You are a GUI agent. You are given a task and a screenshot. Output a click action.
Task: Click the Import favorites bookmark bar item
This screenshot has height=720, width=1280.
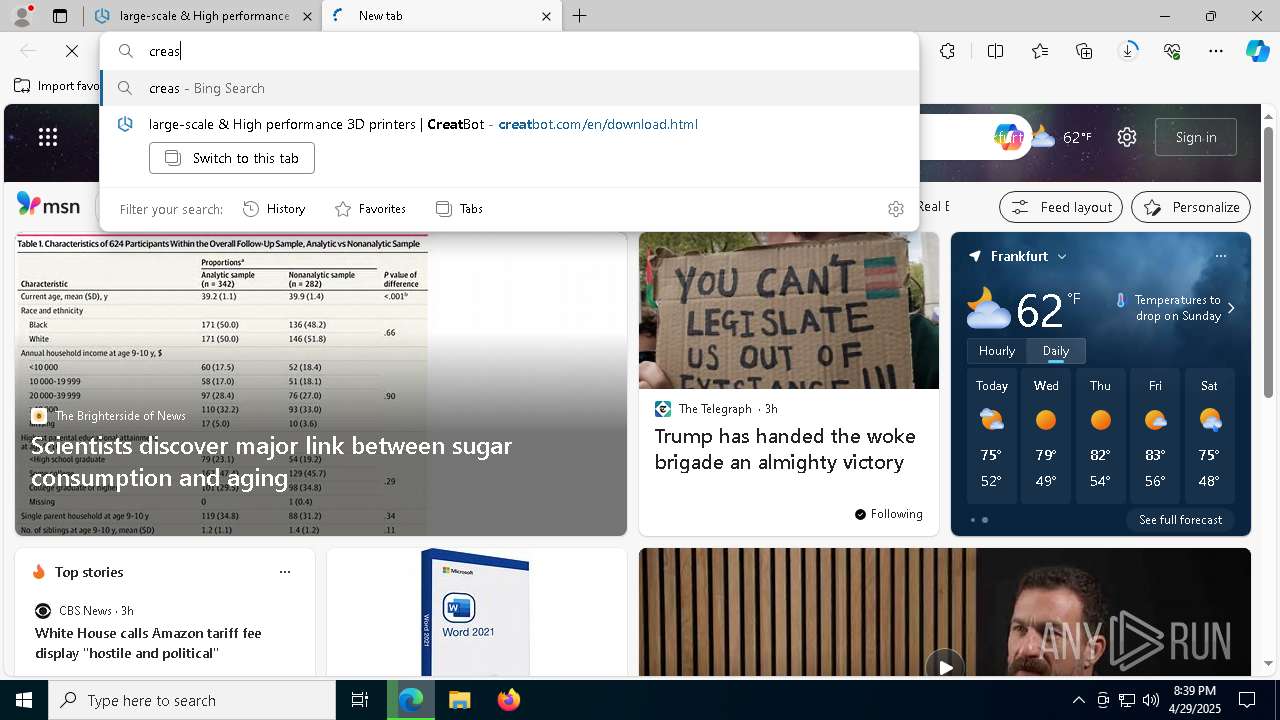57,86
